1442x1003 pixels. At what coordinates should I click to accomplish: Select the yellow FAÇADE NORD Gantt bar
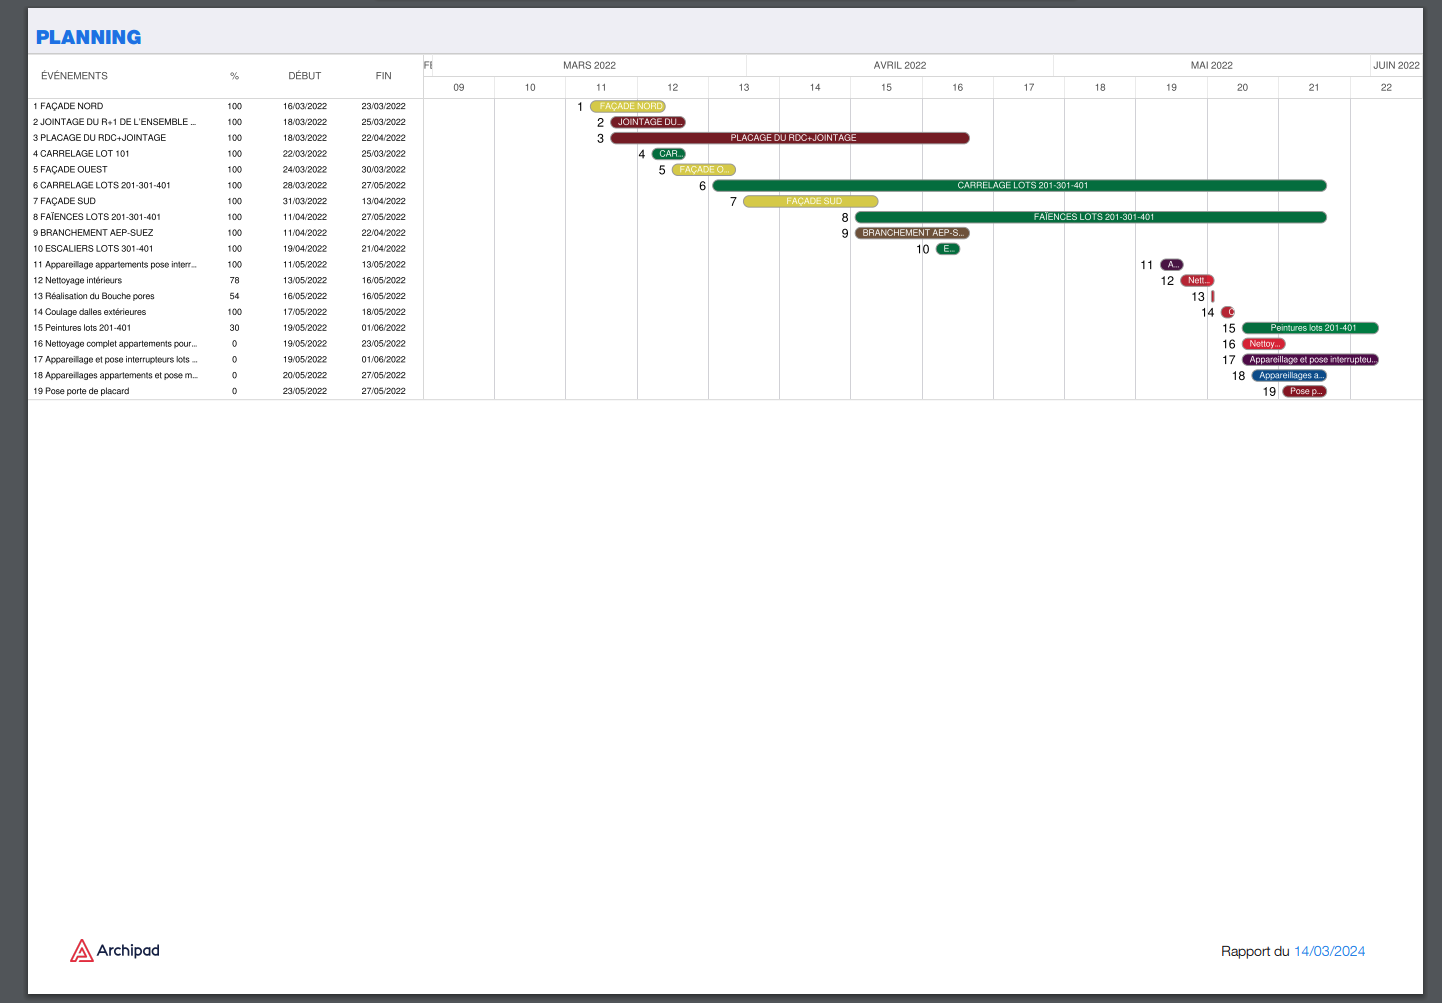coord(628,106)
